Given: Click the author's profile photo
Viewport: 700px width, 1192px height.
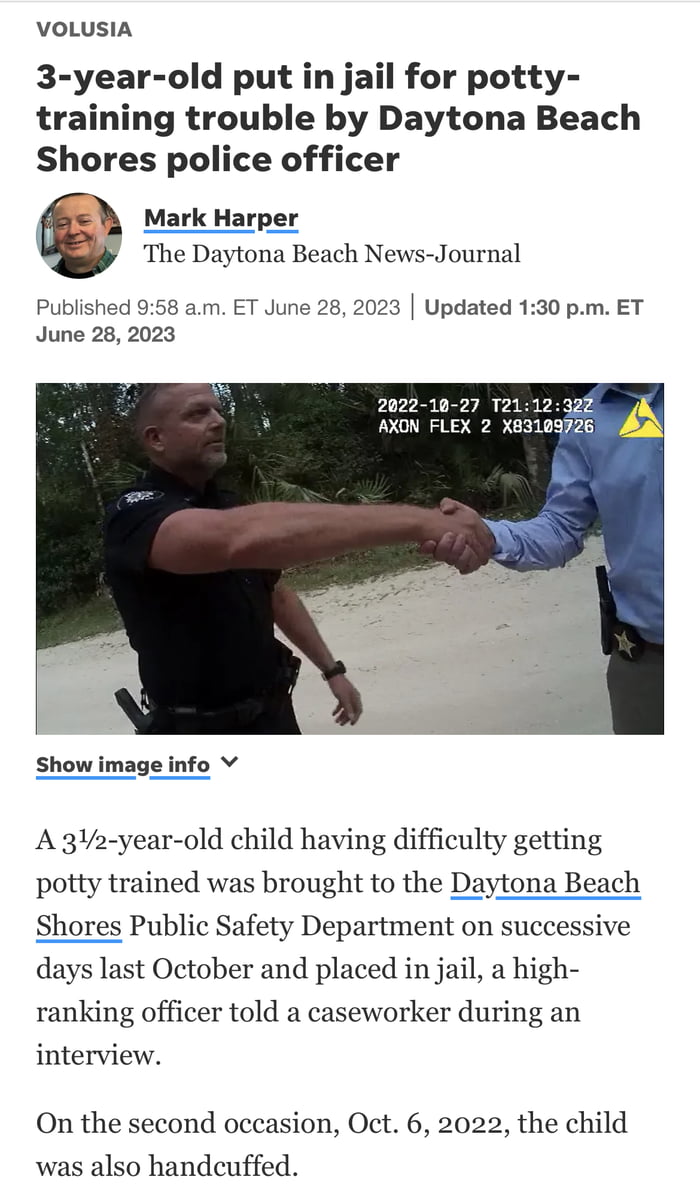Looking at the screenshot, I should (78, 236).
